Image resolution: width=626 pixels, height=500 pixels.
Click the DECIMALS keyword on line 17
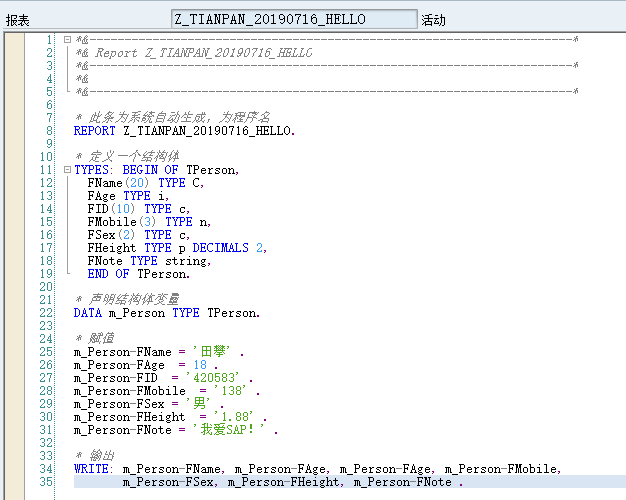coord(220,248)
